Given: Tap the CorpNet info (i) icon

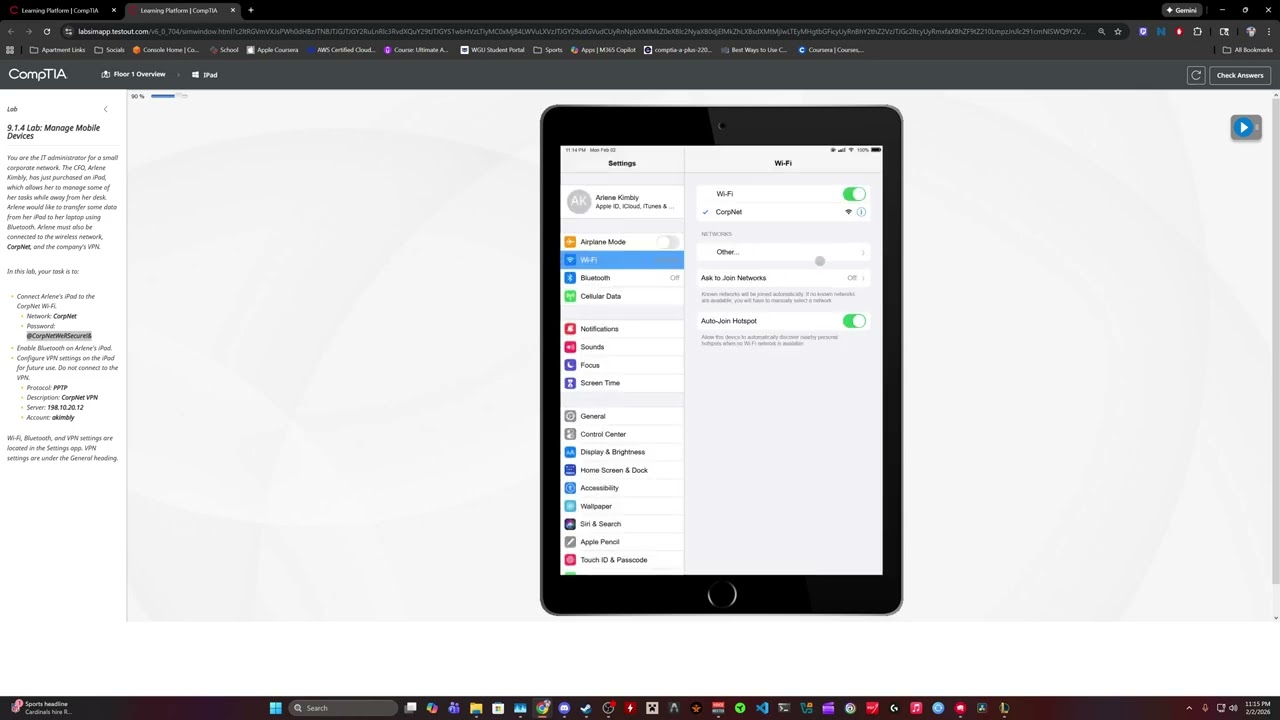Looking at the screenshot, I should point(861,212).
